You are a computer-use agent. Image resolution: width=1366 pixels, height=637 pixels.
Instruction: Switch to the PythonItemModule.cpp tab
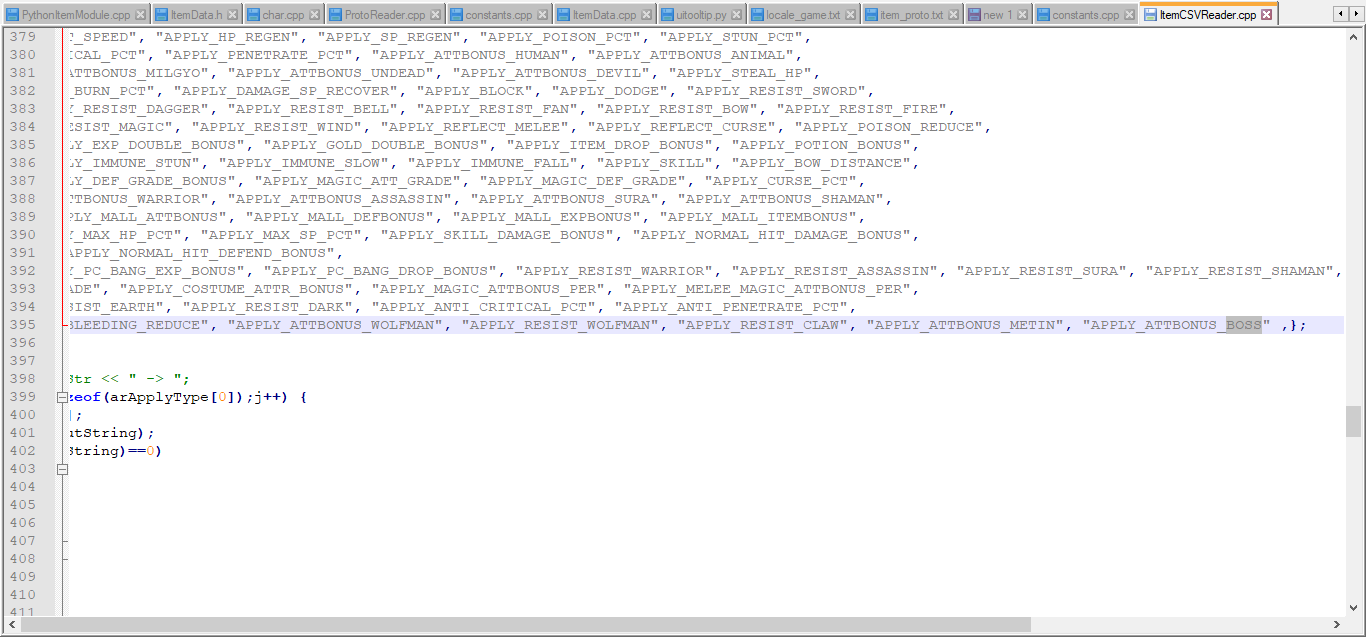tap(76, 16)
